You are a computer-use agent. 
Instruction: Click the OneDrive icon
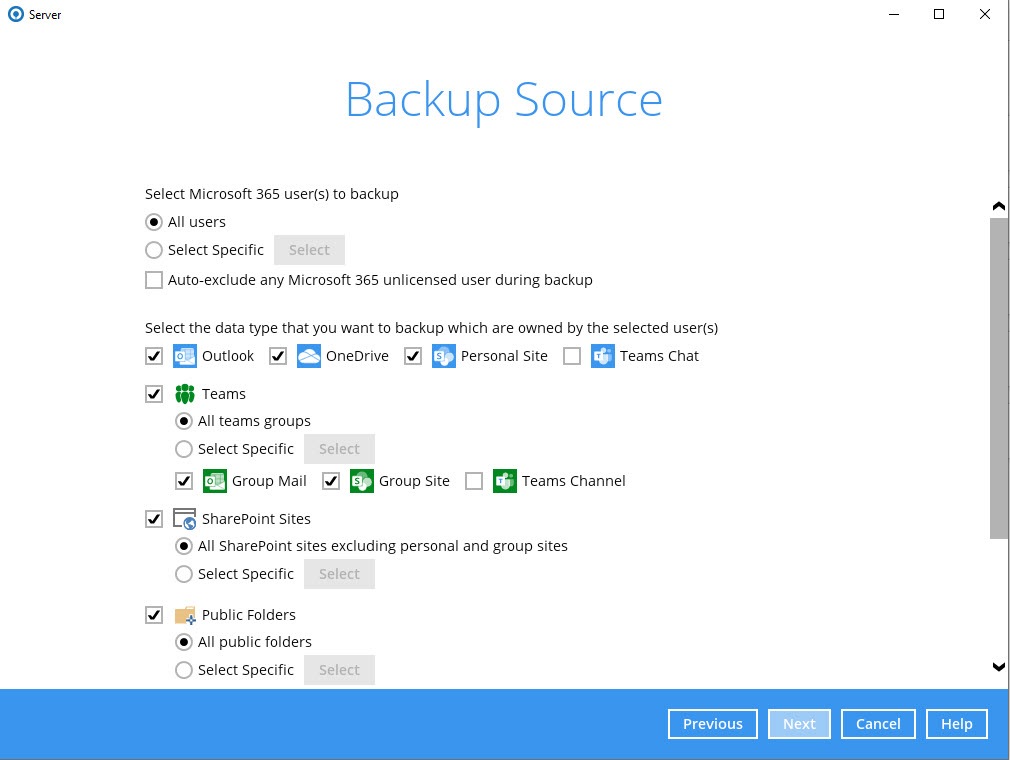309,355
